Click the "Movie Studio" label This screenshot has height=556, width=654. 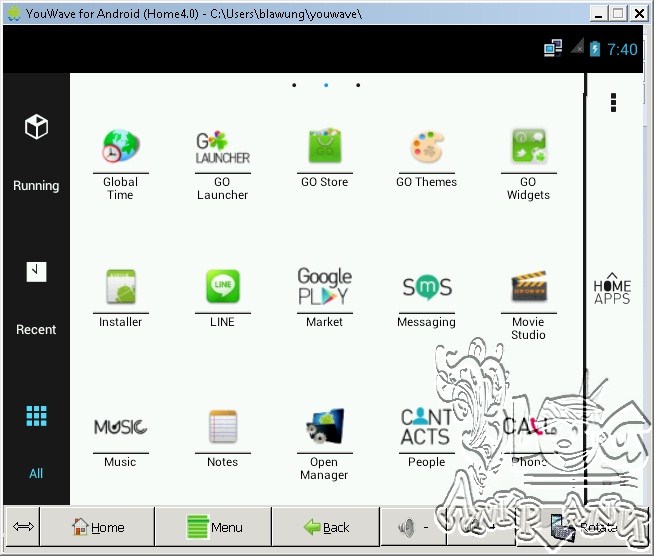(x=528, y=328)
